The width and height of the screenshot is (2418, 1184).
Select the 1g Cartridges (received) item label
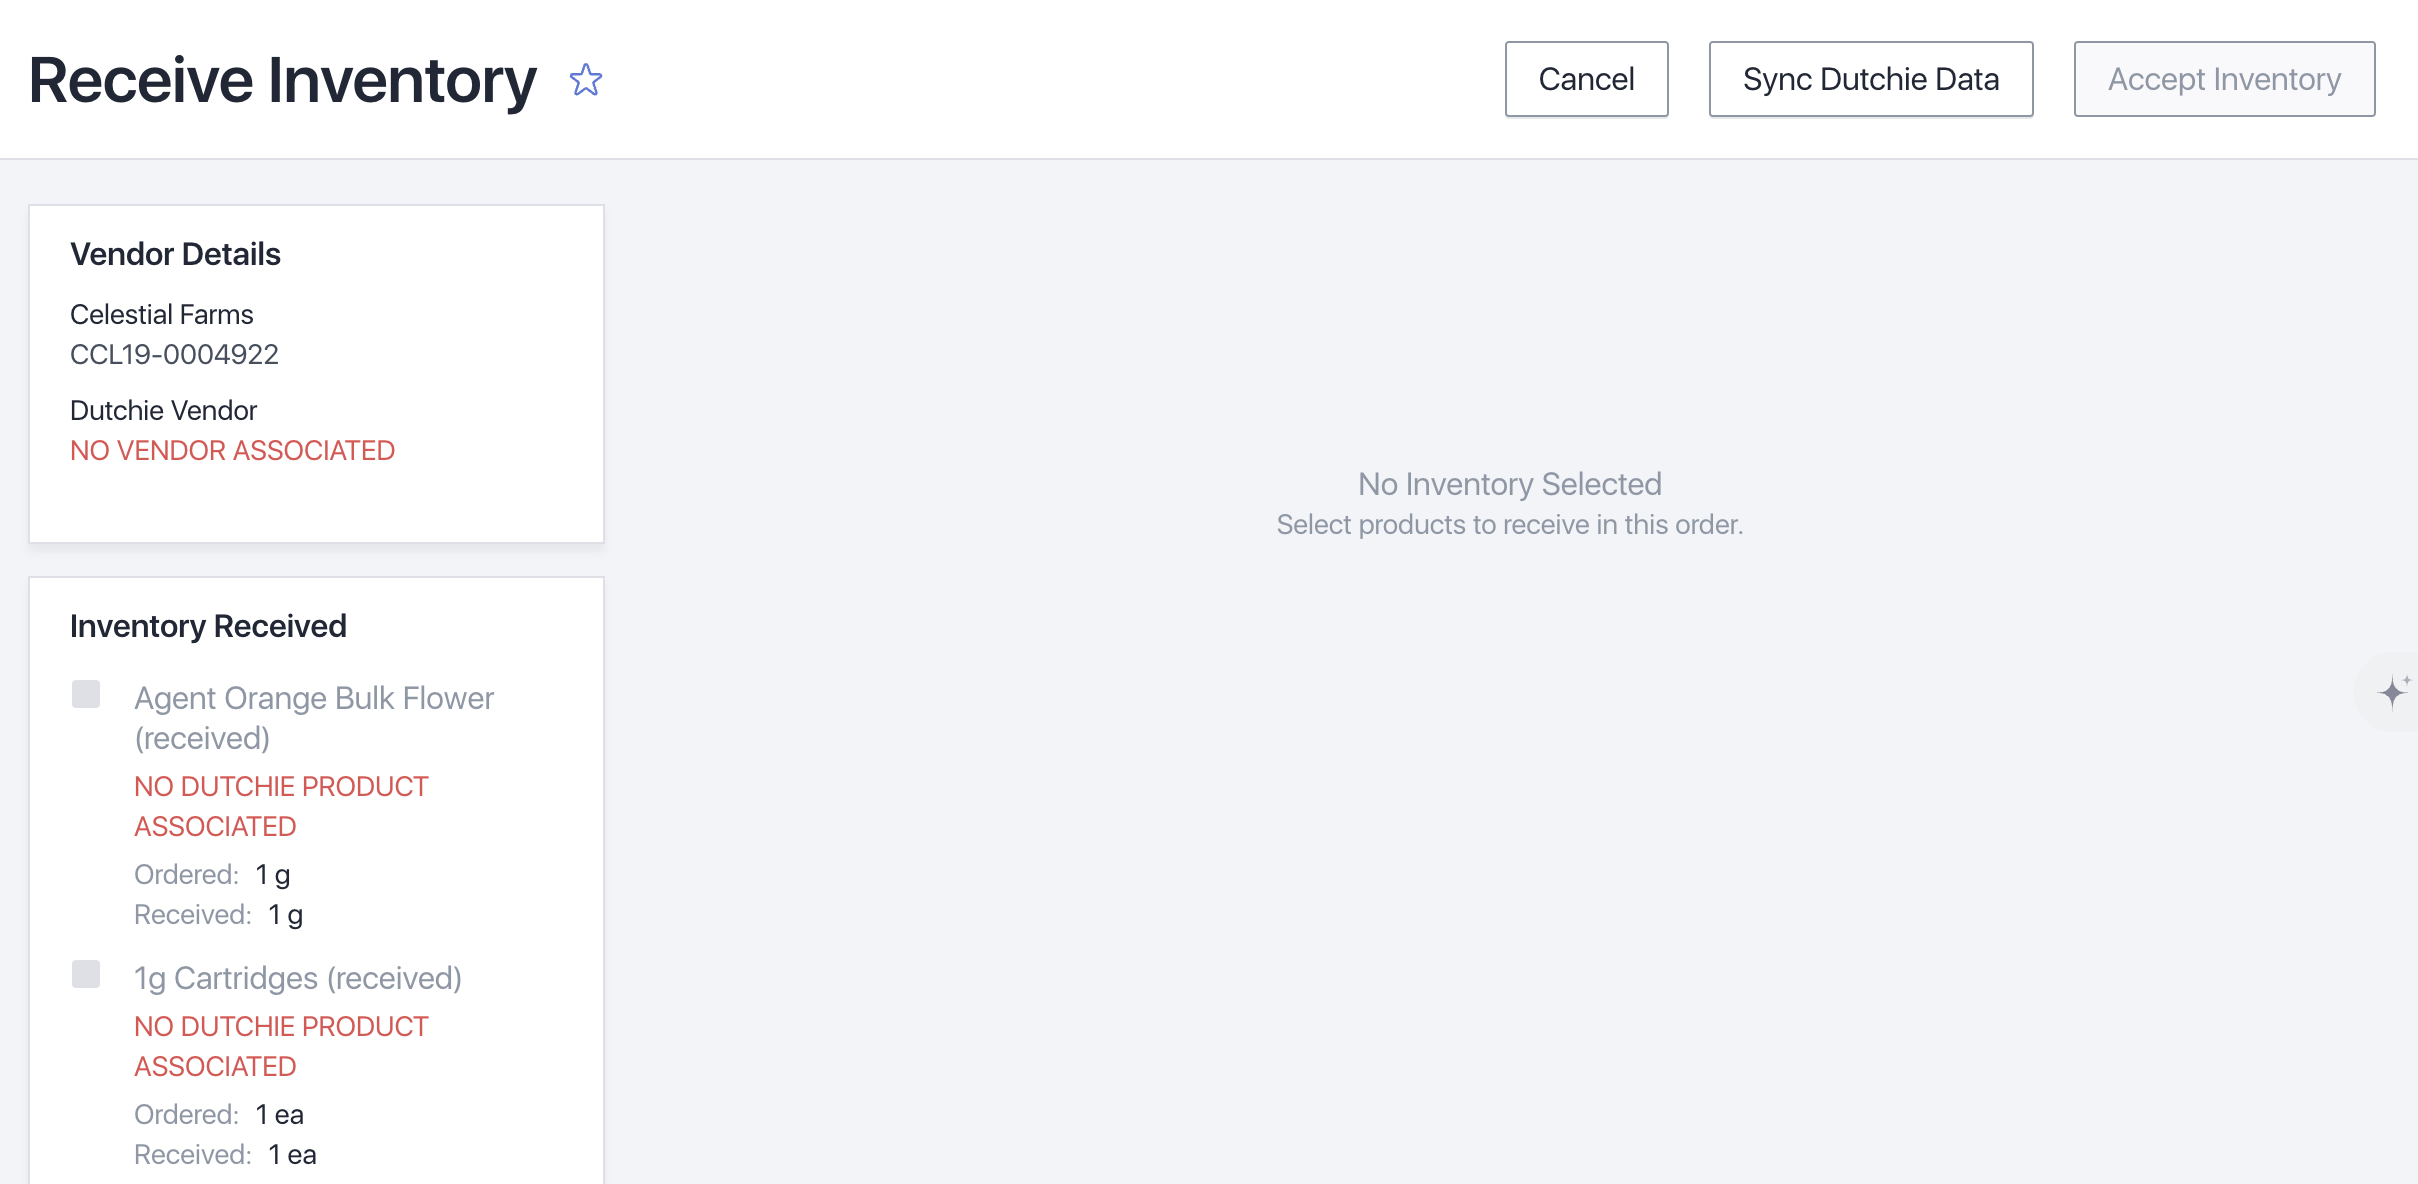pyautogui.click(x=298, y=978)
